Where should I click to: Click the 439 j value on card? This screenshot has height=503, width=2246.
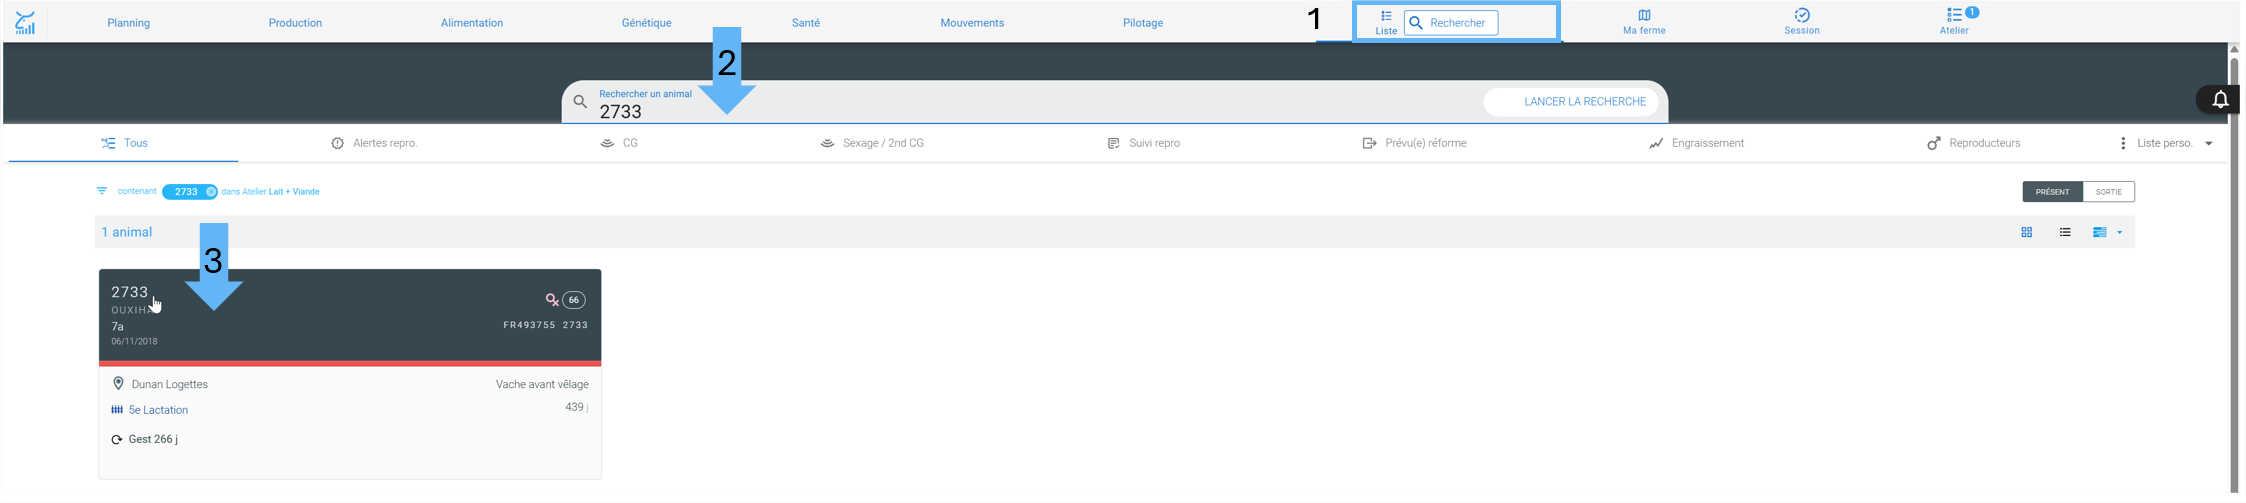(577, 407)
